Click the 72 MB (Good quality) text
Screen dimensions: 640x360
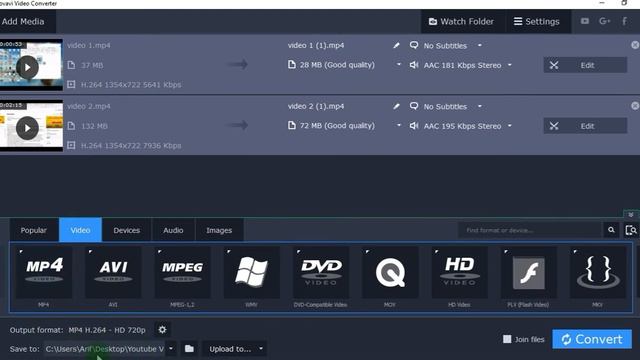(337, 125)
